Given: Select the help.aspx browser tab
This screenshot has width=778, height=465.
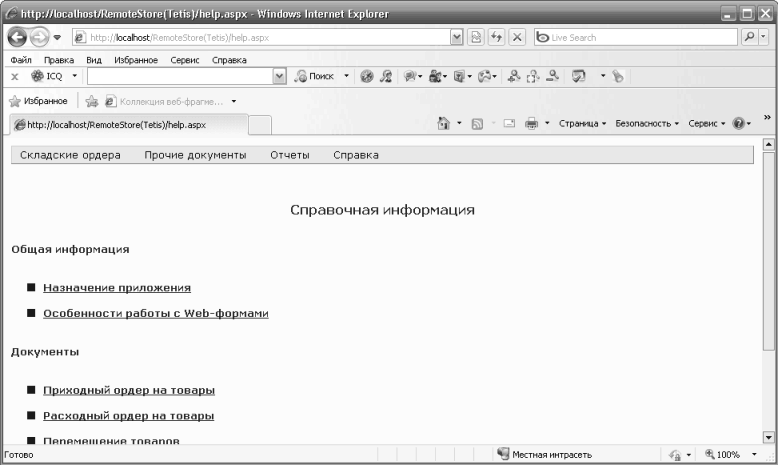Looking at the screenshot, I should (129, 125).
